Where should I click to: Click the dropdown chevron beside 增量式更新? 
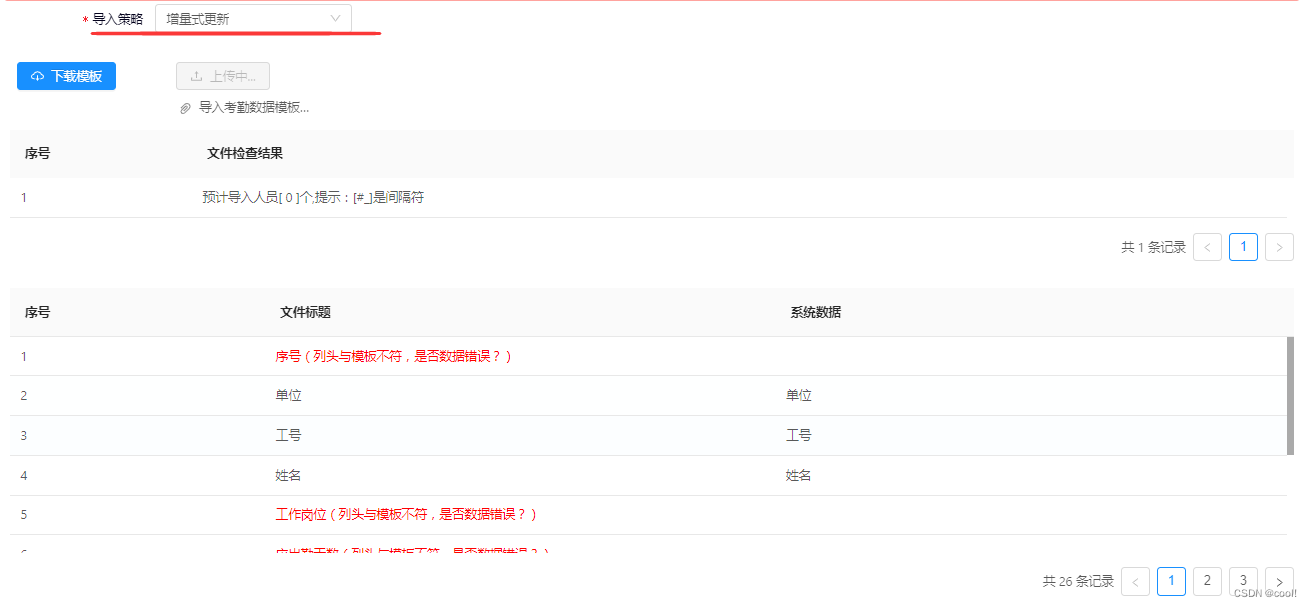(335, 17)
